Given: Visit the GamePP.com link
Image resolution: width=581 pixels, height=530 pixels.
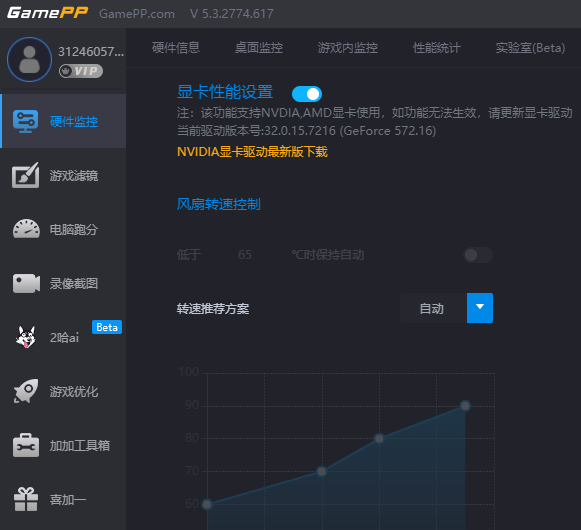Looking at the screenshot, I should point(137,14).
